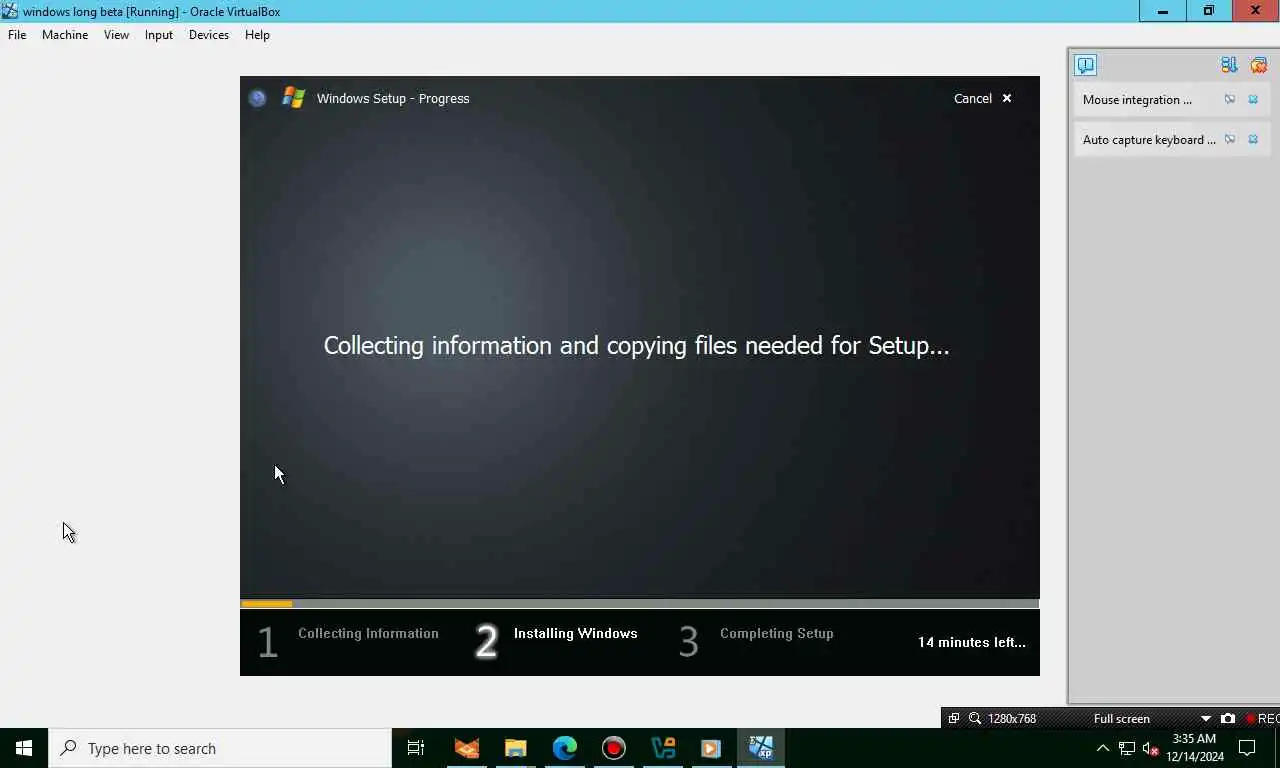Image resolution: width=1280 pixels, height=768 pixels.
Task: Open the Devices menu
Action: coord(209,35)
